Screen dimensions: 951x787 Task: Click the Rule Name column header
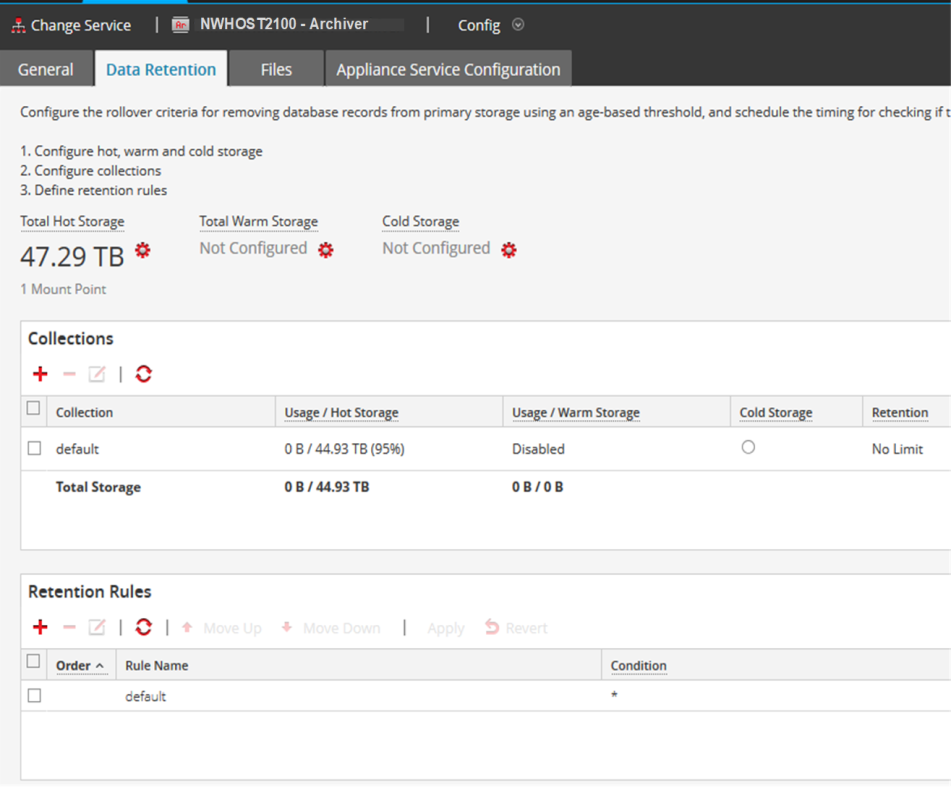(156, 665)
